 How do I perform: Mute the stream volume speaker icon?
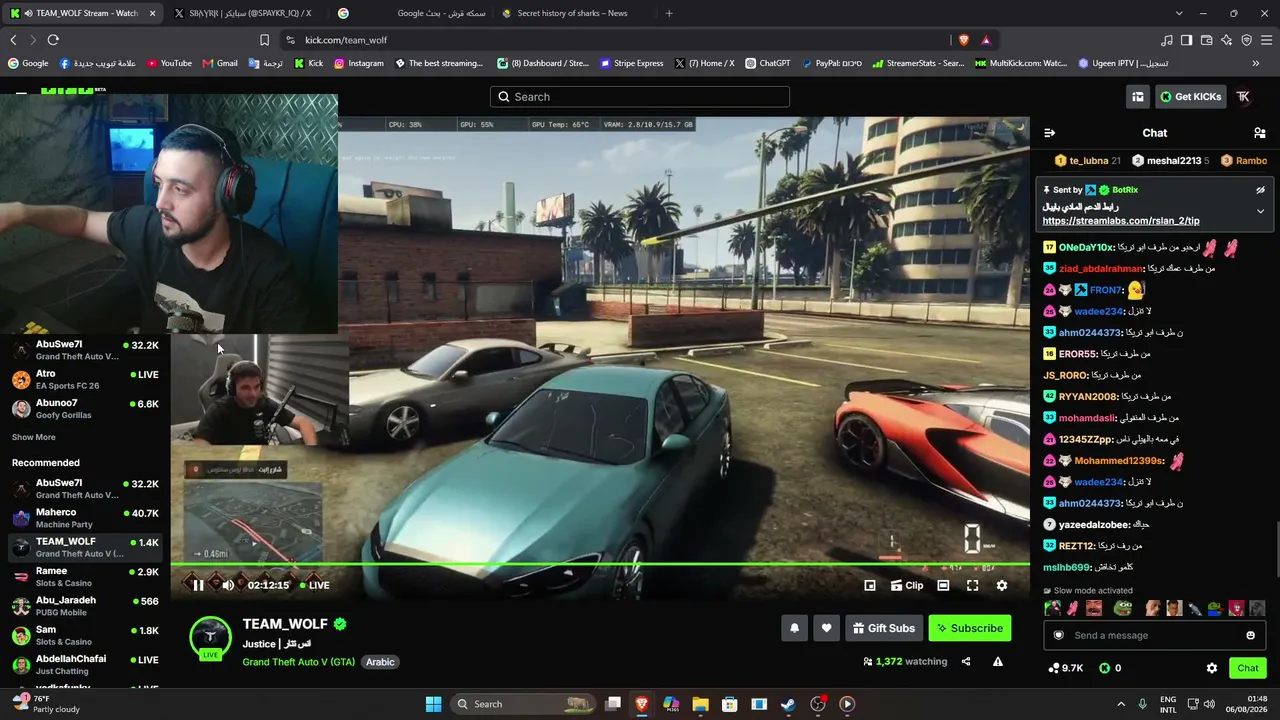pyautogui.click(x=228, y=586)
